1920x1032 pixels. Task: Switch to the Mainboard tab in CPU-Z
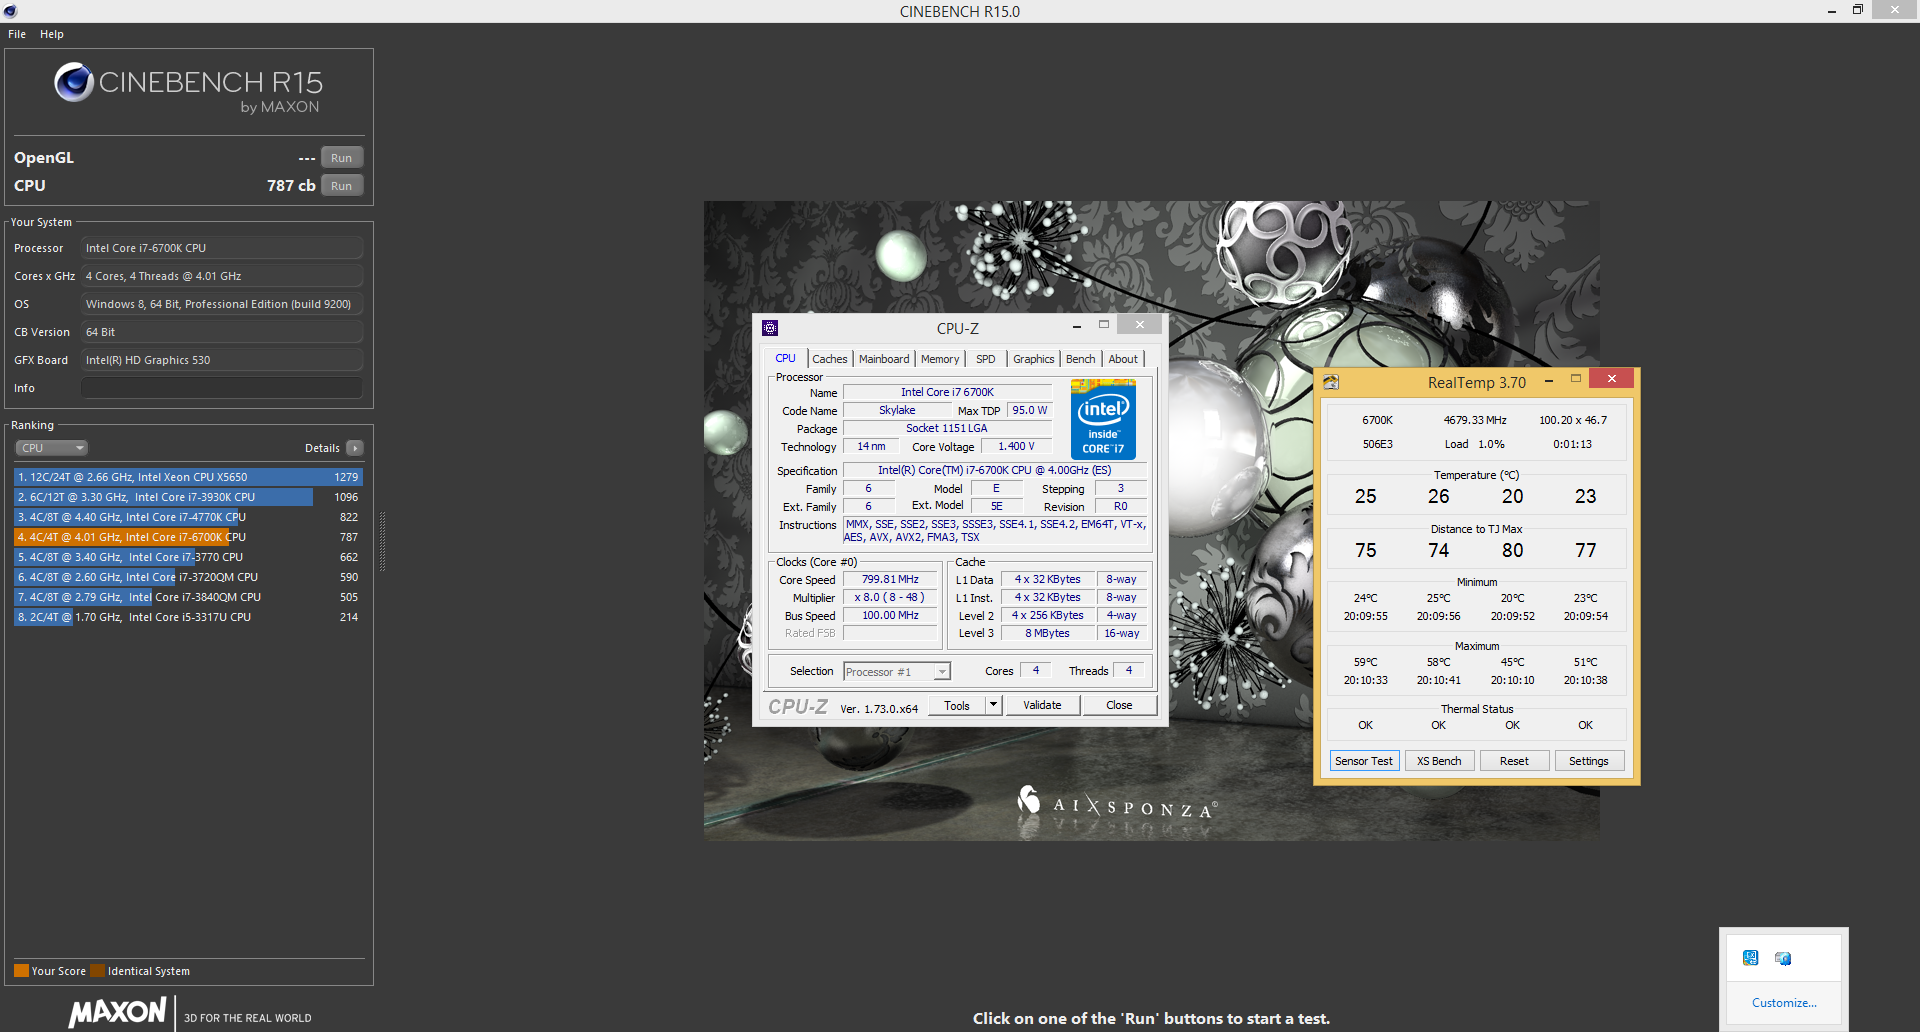pos(884,359)
